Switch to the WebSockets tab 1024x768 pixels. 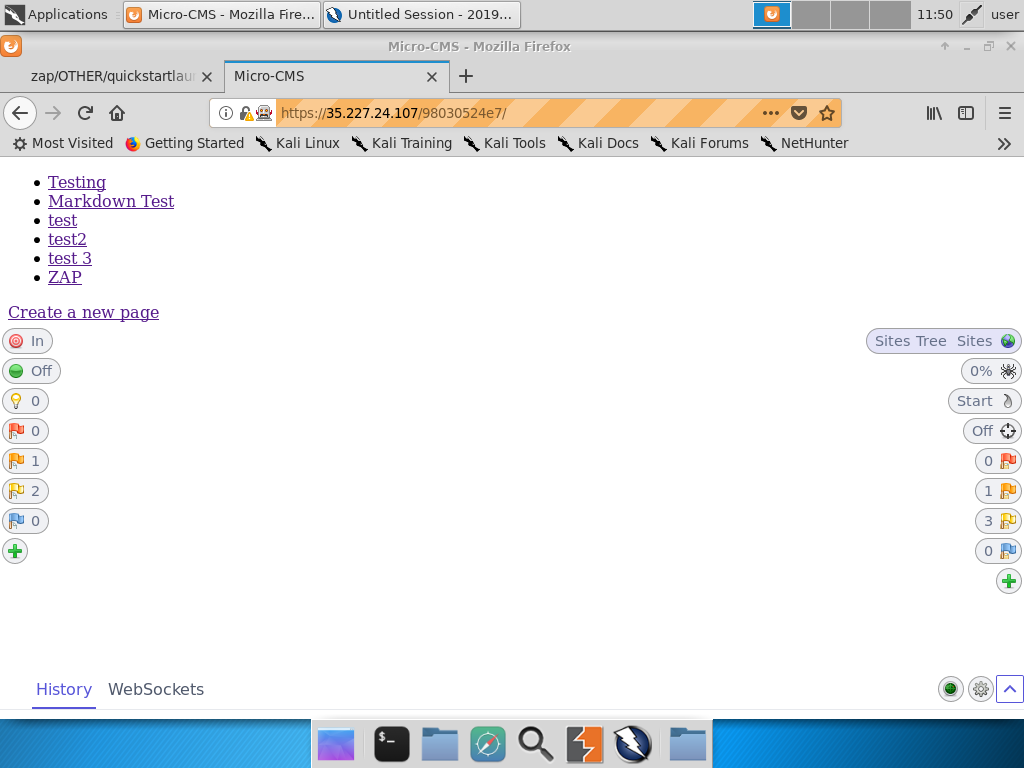click(156, 690)
